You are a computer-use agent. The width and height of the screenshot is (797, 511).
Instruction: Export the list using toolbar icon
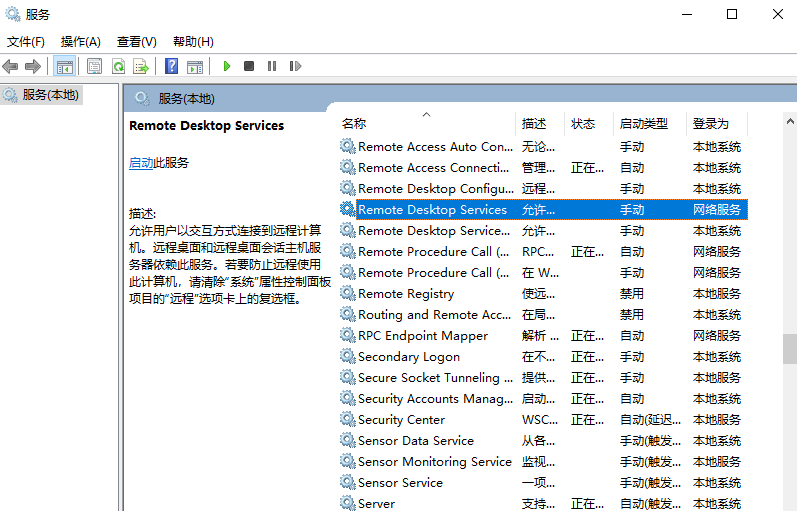(141, 66)
